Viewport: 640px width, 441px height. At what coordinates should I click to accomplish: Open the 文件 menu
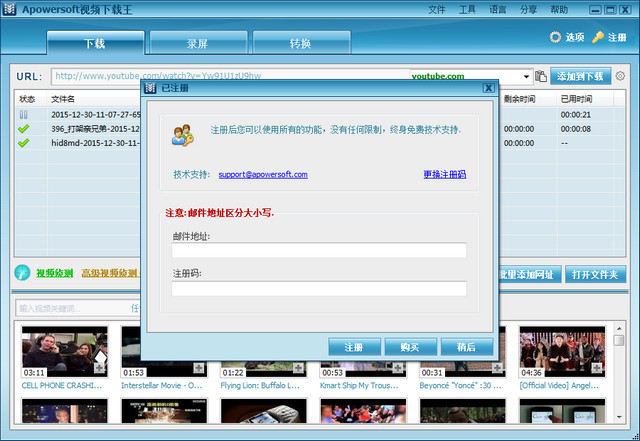(436, 9)
